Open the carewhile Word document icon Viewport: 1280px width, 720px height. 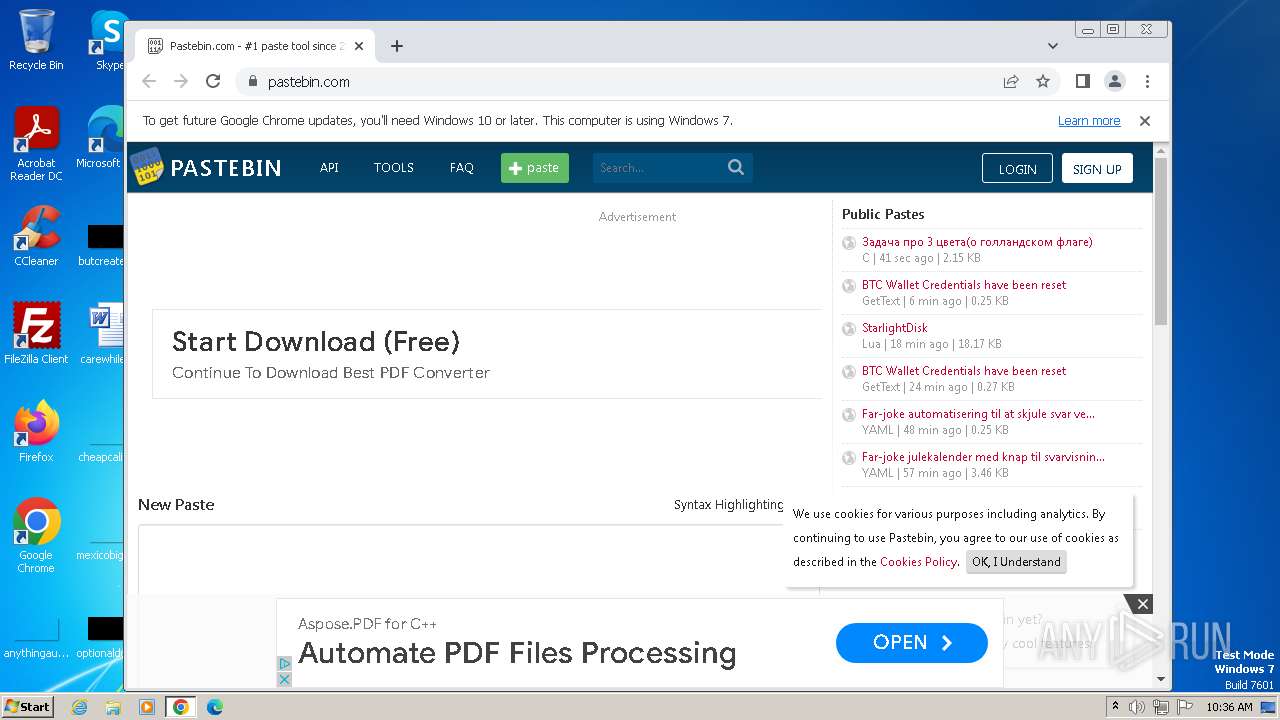coord(102,334)
